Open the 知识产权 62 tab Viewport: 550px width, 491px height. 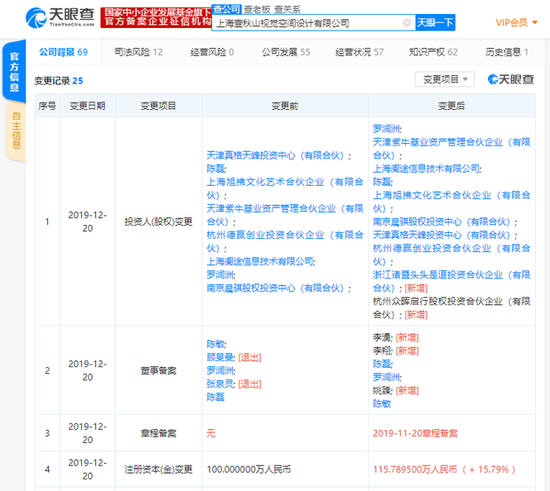[433, 52]
